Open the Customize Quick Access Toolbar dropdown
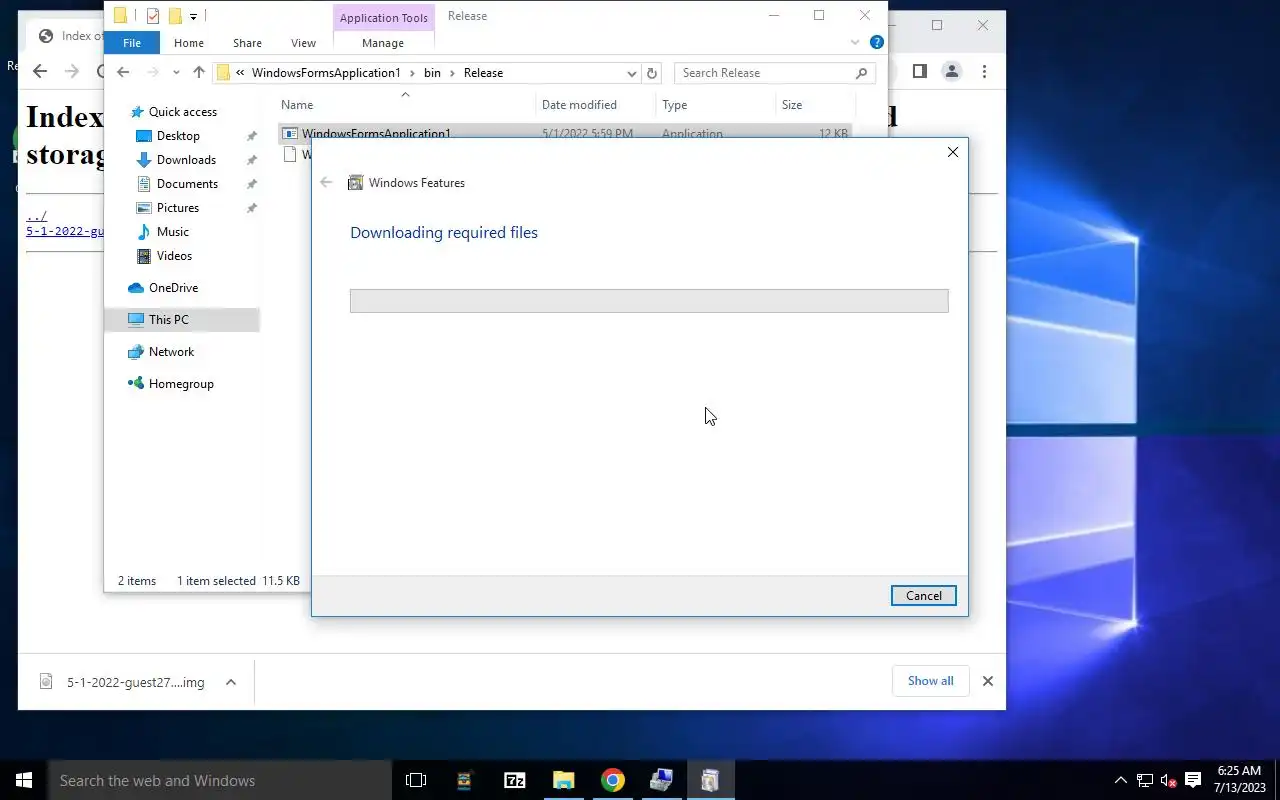This screenshot has height=800, width=1280. coord(193,16)
